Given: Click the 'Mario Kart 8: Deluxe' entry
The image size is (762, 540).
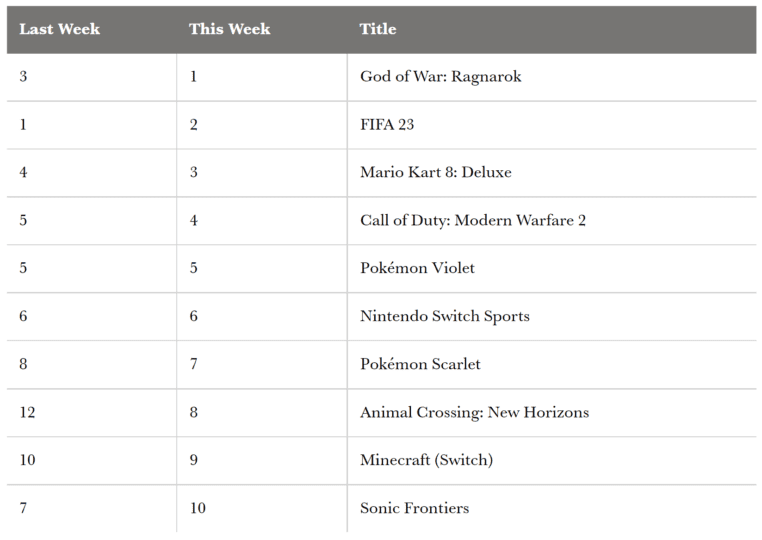Looking at the screenshot, I should point(435,173).
